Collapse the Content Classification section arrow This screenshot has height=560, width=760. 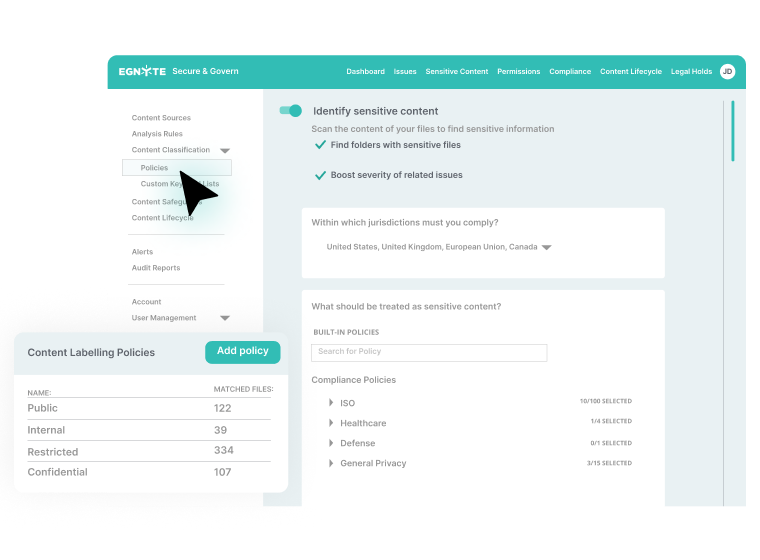pyautogui.click(x=225, y=150)
